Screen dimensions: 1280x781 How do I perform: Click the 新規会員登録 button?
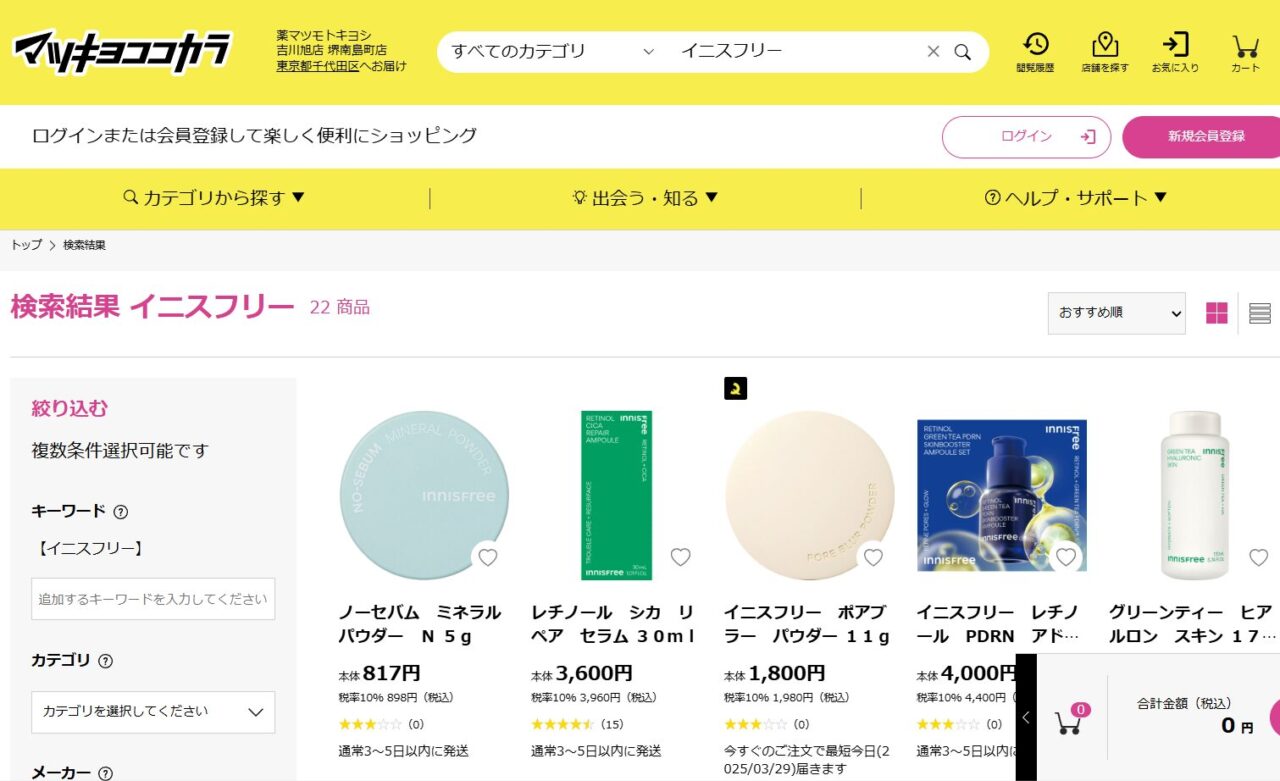coord(1203,137)
